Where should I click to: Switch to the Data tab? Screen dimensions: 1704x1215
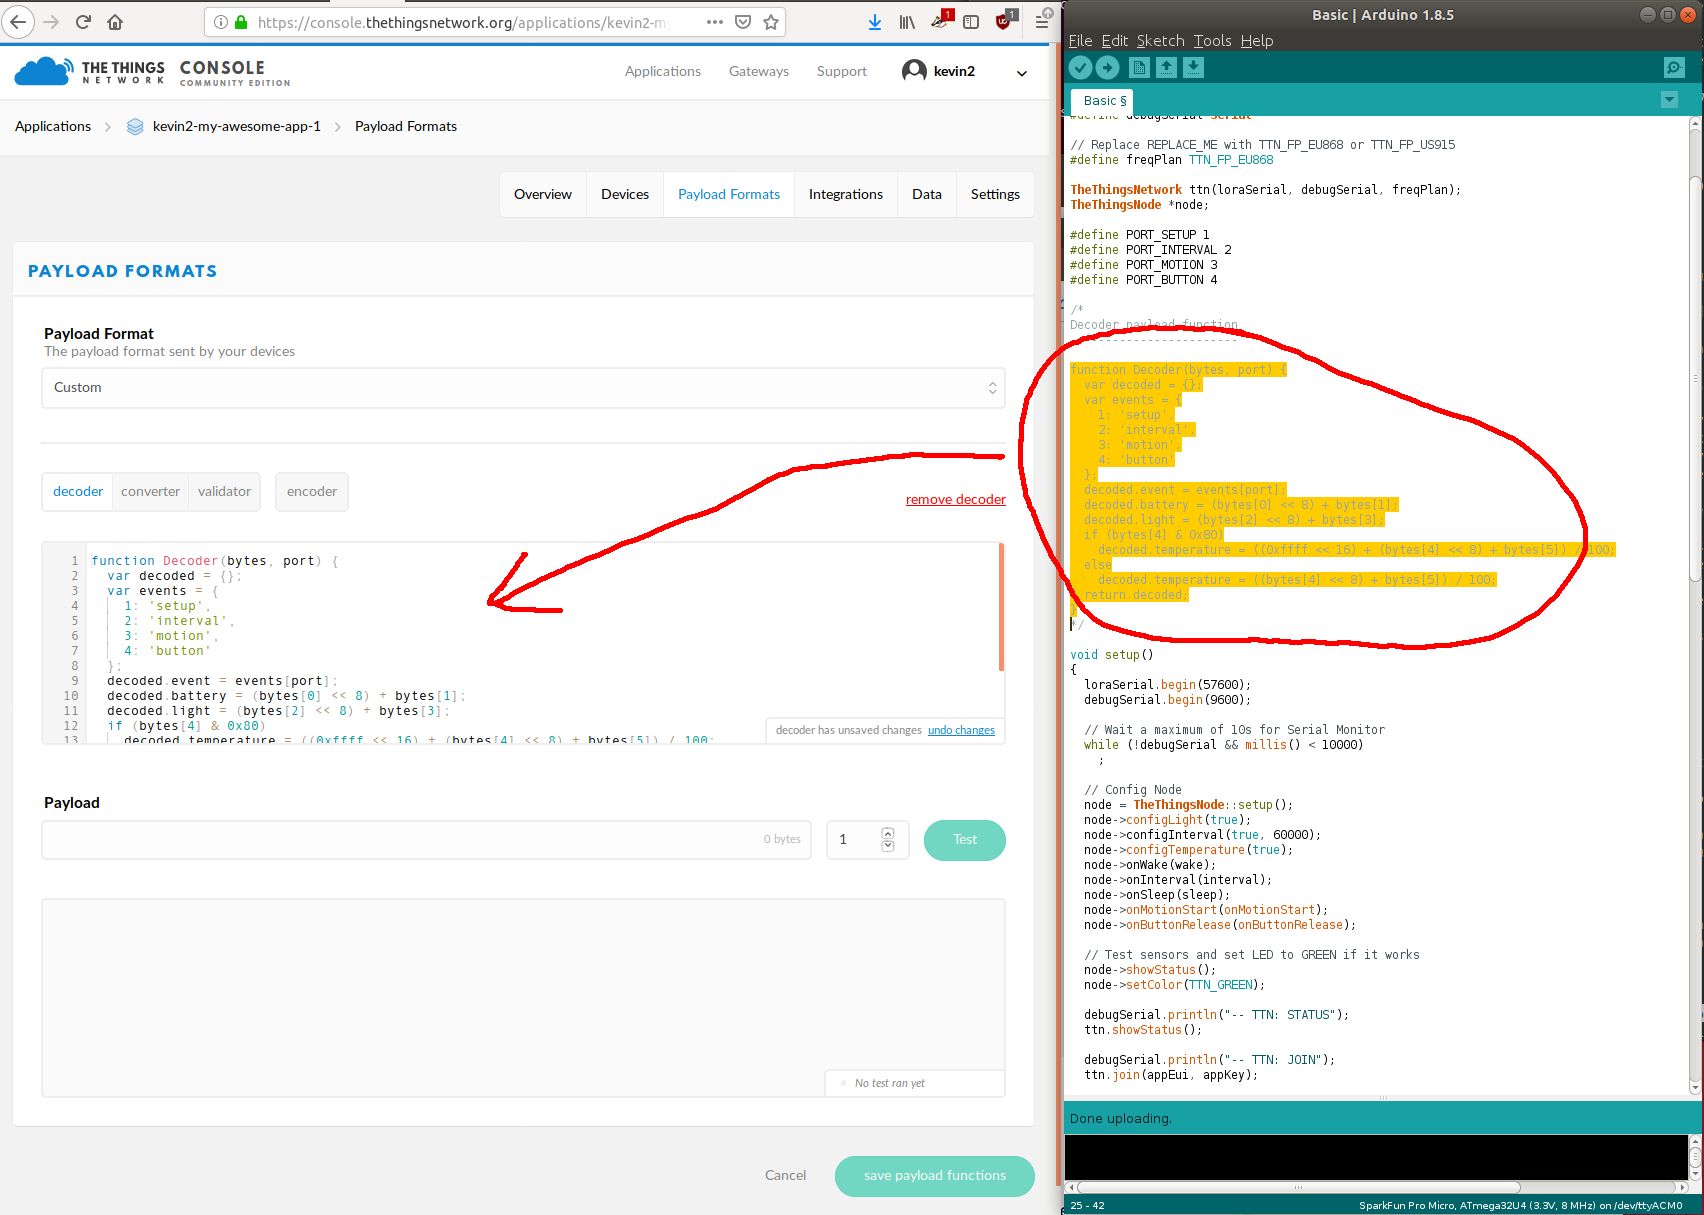pyautogui.click(x=927, y=194)
